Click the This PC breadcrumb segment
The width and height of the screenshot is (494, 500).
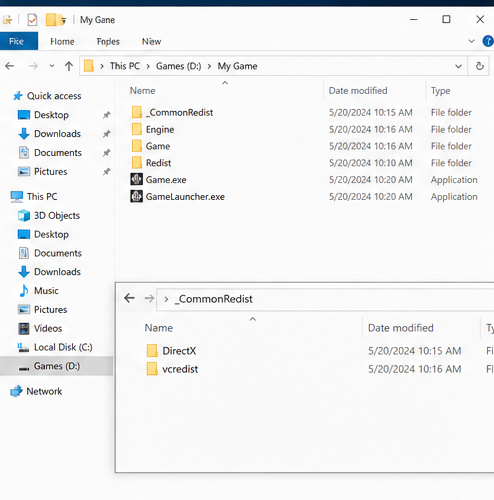[125, 66]
